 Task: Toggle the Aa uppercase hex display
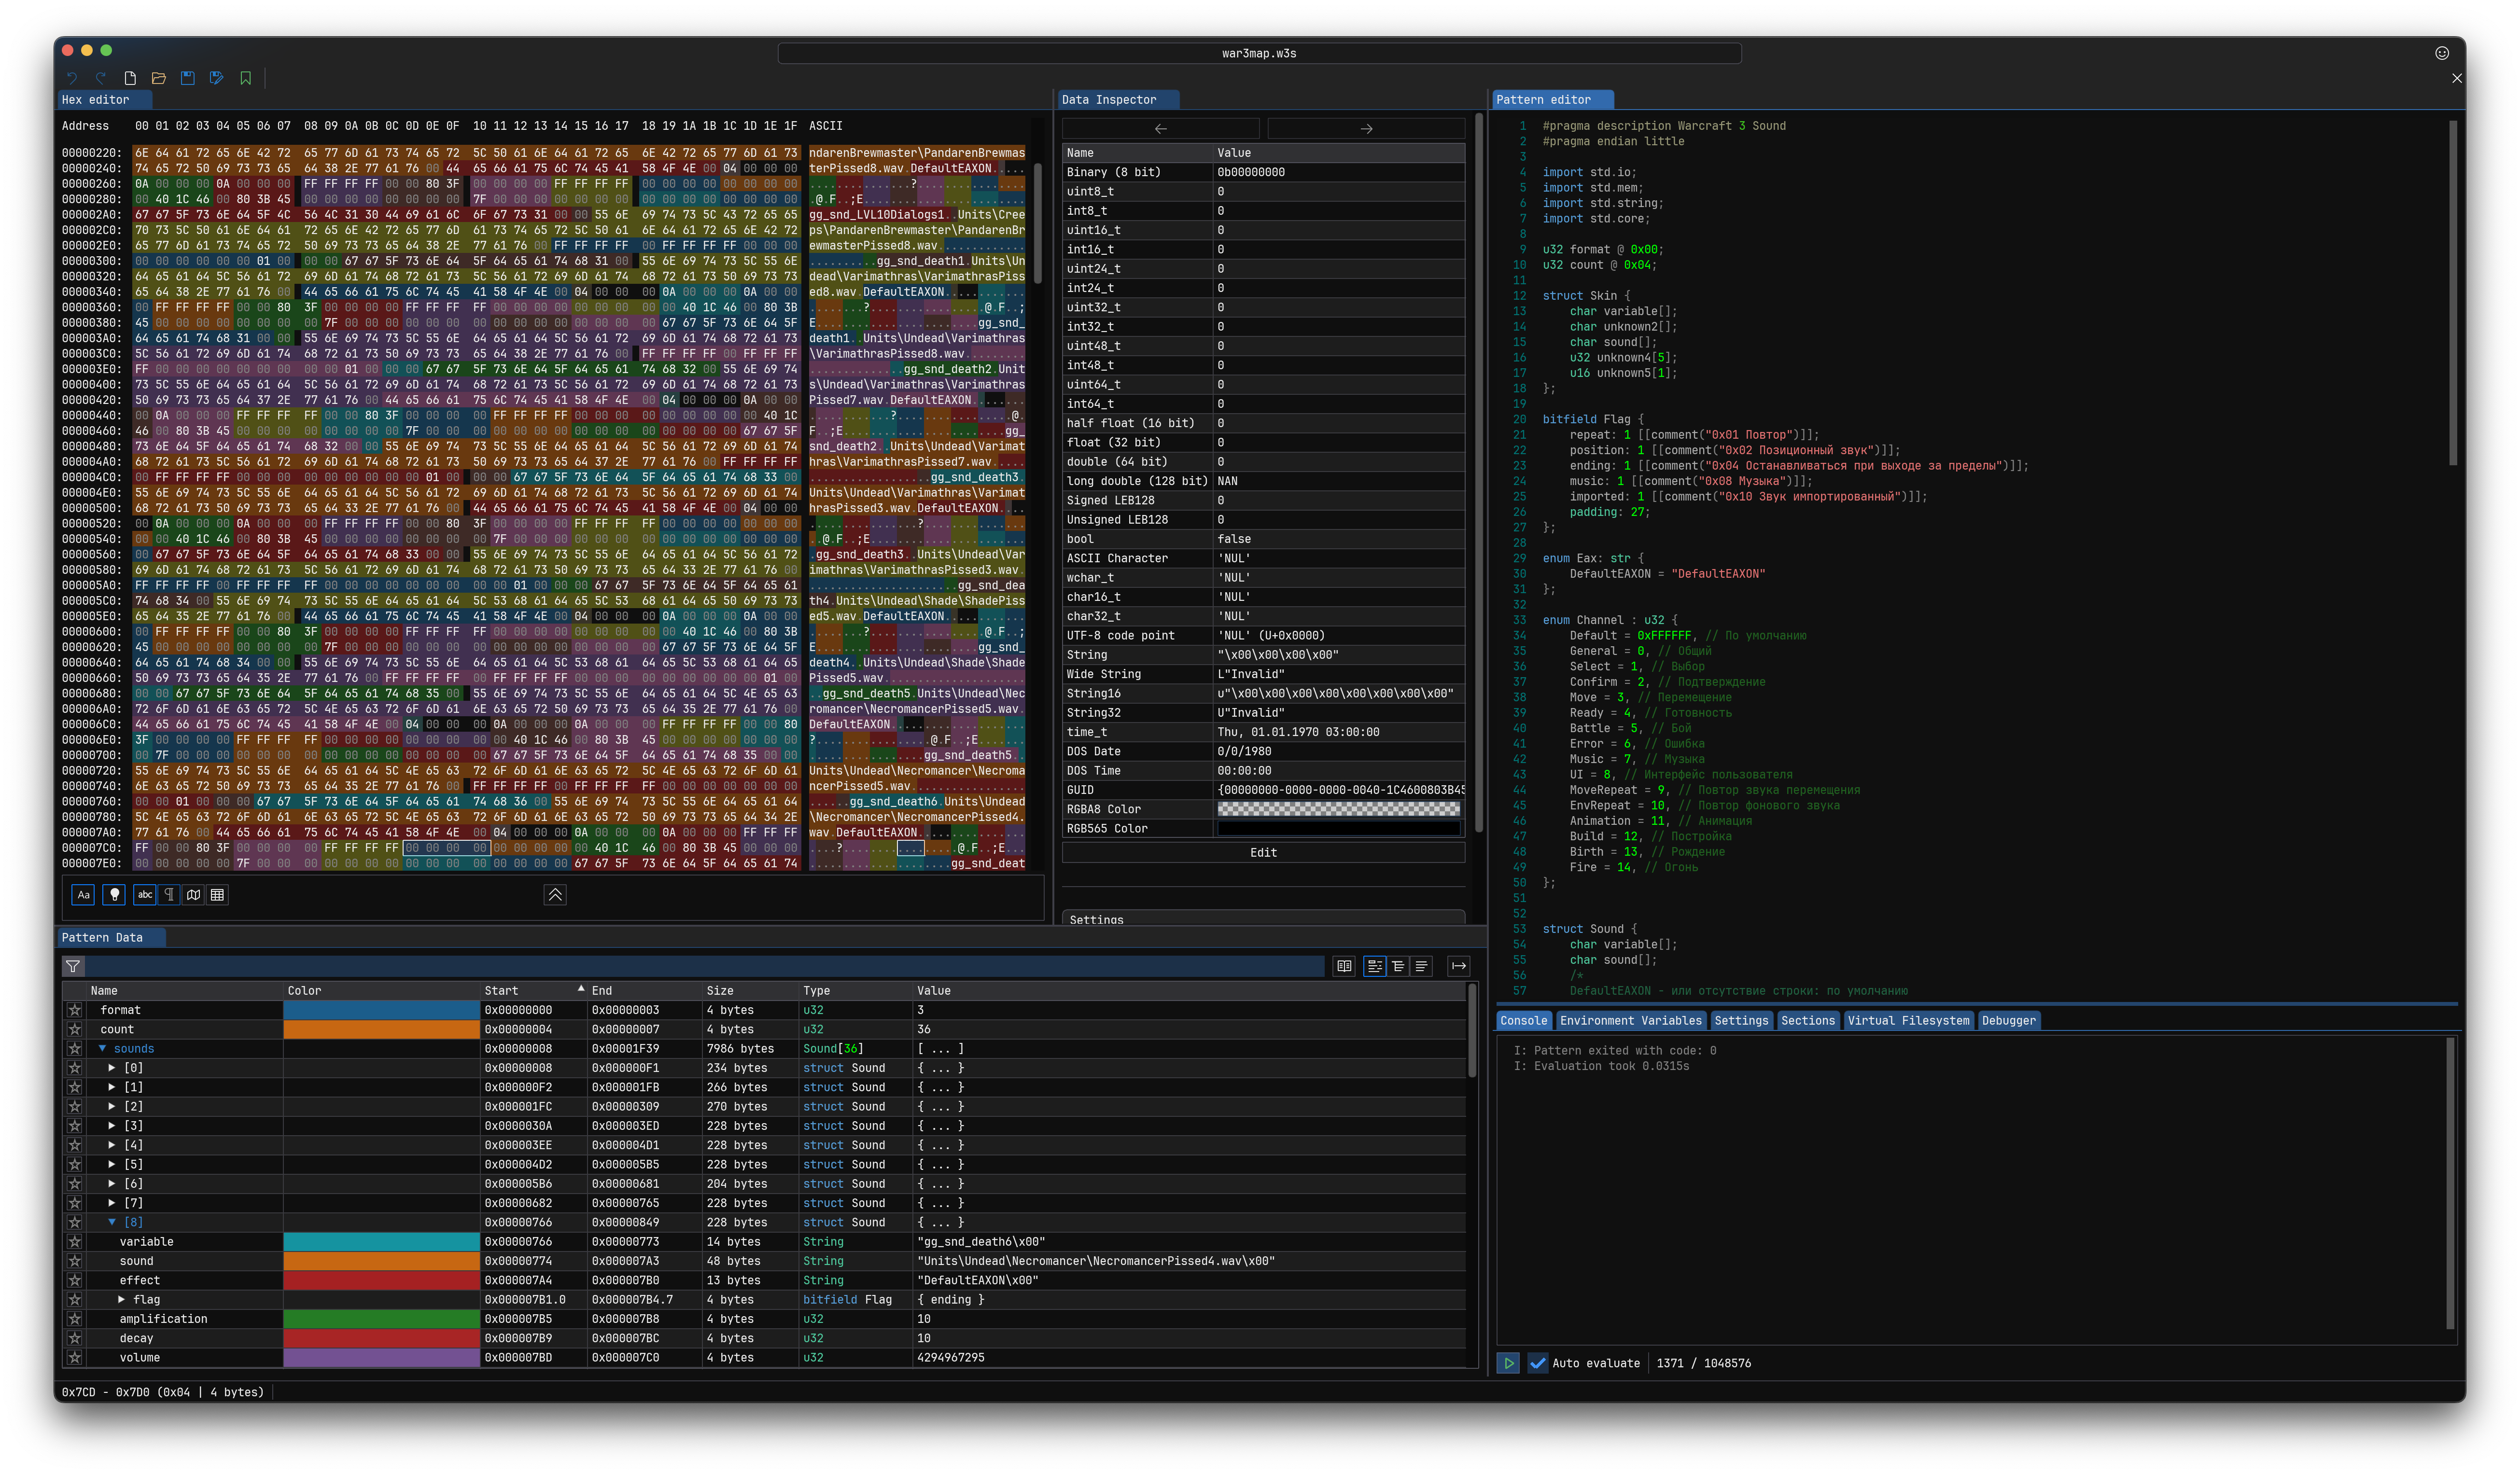click(83, 895)
